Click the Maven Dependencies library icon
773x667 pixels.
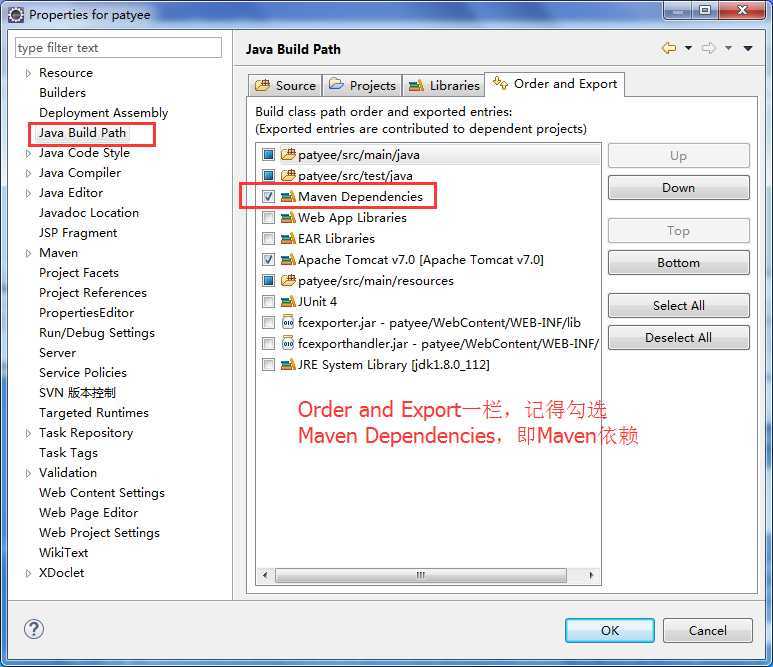pyautogui.click(x=288, y=197)
